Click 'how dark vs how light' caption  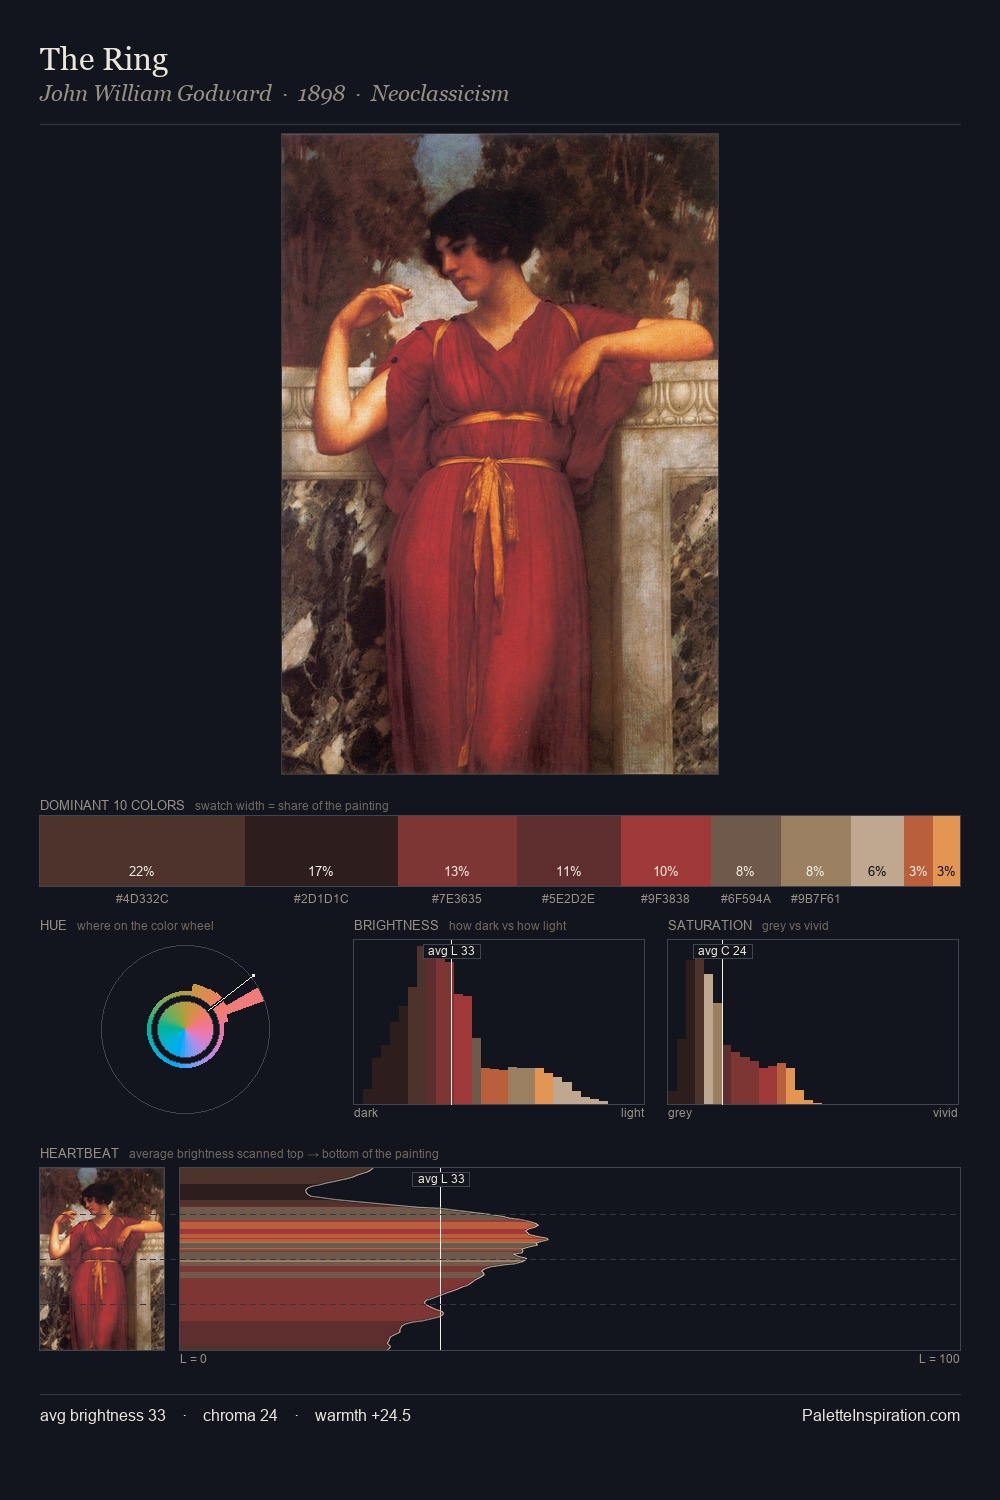coord(507,926)
